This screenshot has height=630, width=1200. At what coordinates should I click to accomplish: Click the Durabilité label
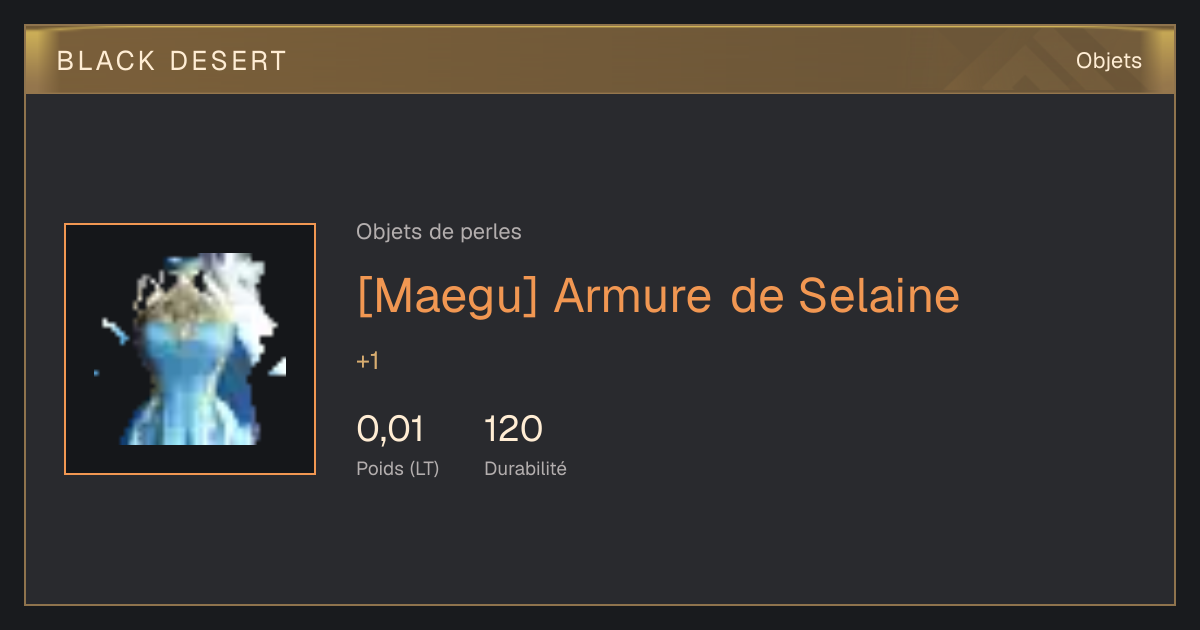pyautogui.click(x=525, y=468)
